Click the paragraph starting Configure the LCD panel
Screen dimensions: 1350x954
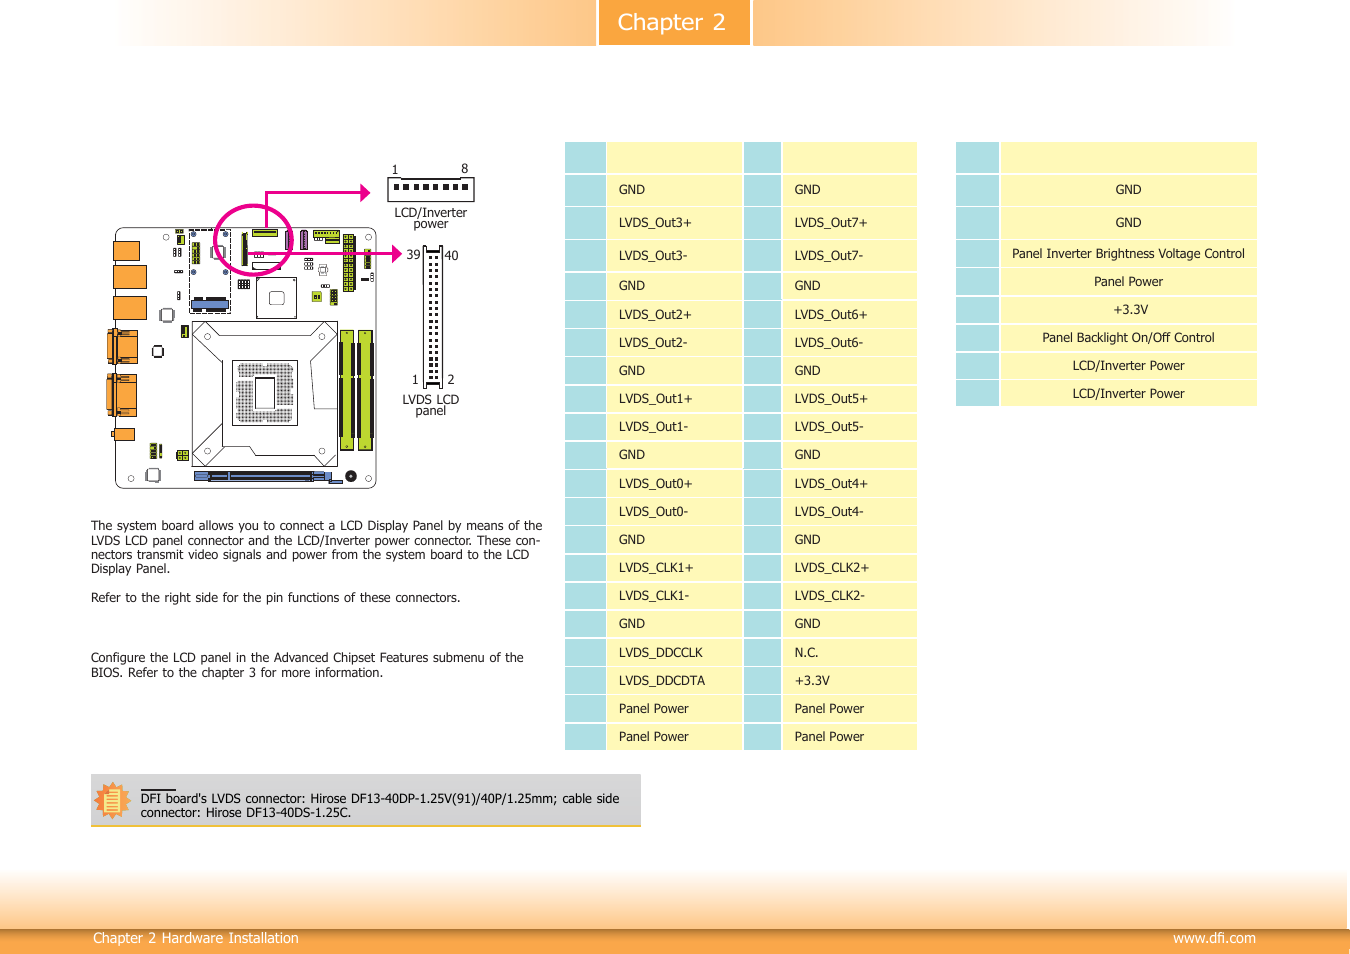(x=307, y=665)
